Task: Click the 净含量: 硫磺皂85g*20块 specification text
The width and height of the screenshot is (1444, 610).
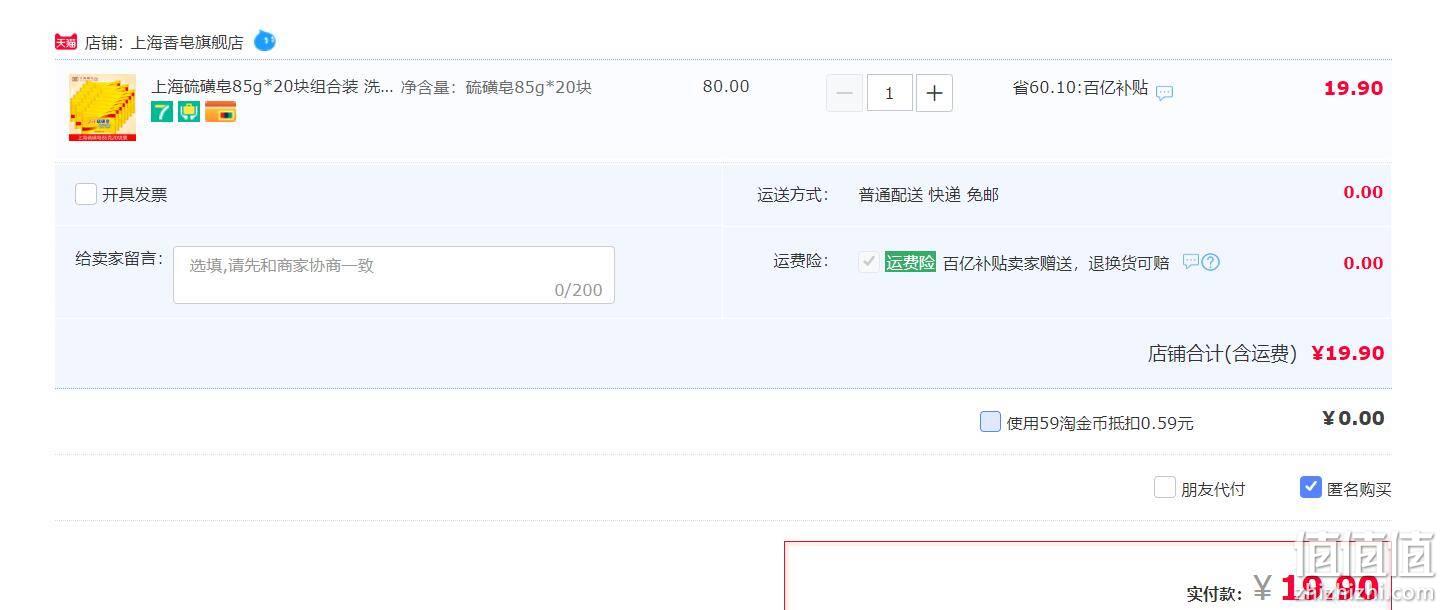Action: [x=496, y=87]
